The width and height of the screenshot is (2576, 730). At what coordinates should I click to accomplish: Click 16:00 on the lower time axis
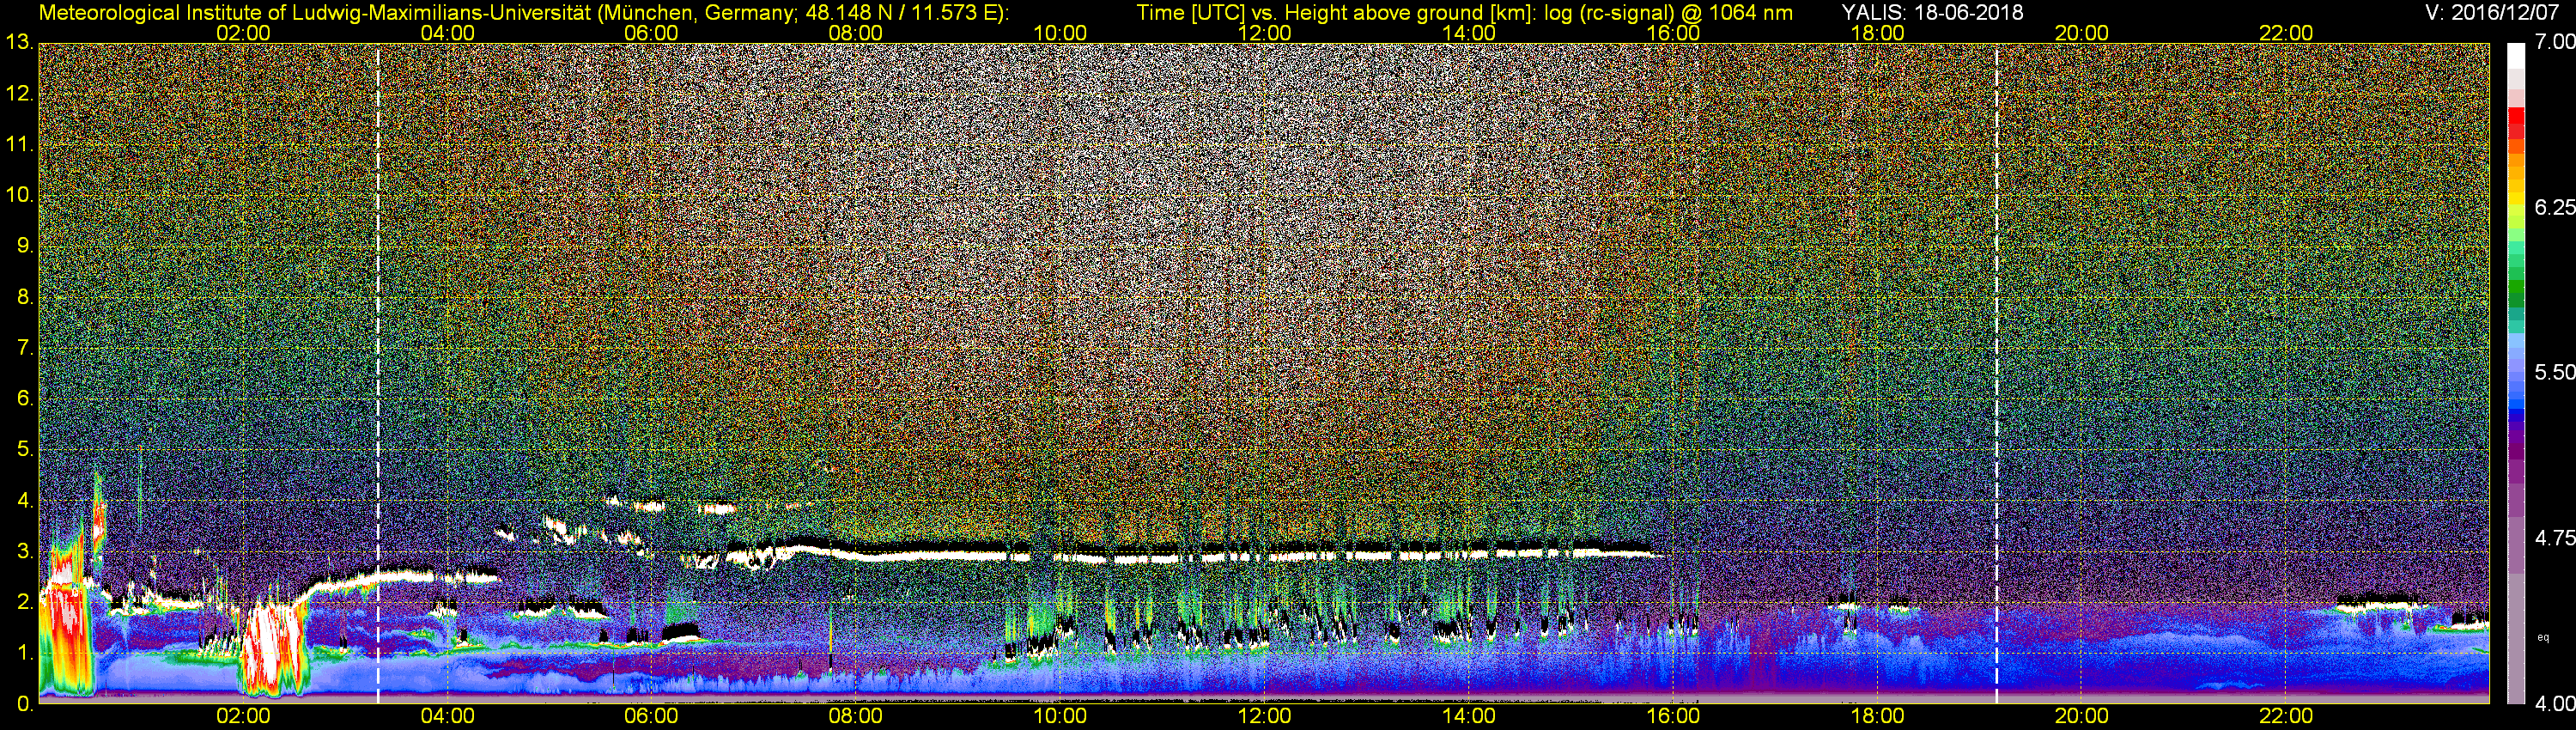pyautogui.click(x=1673, y=716)
